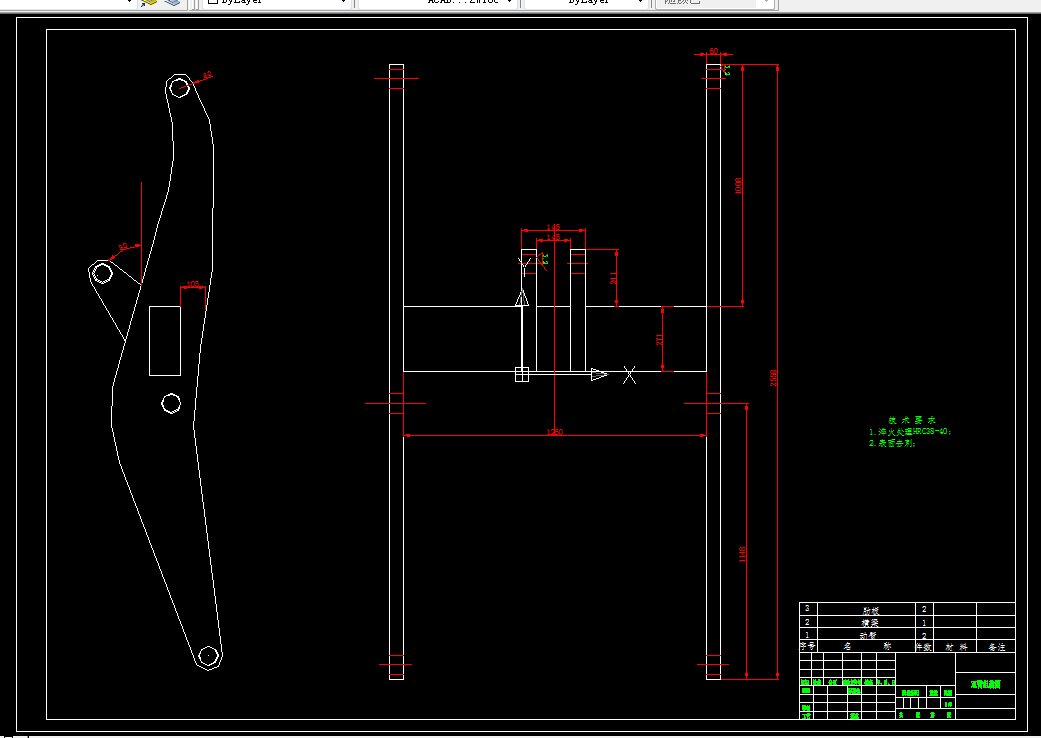Click the UCS Y axis label
The image size is (1041, 738).
[x=524, y=266]
